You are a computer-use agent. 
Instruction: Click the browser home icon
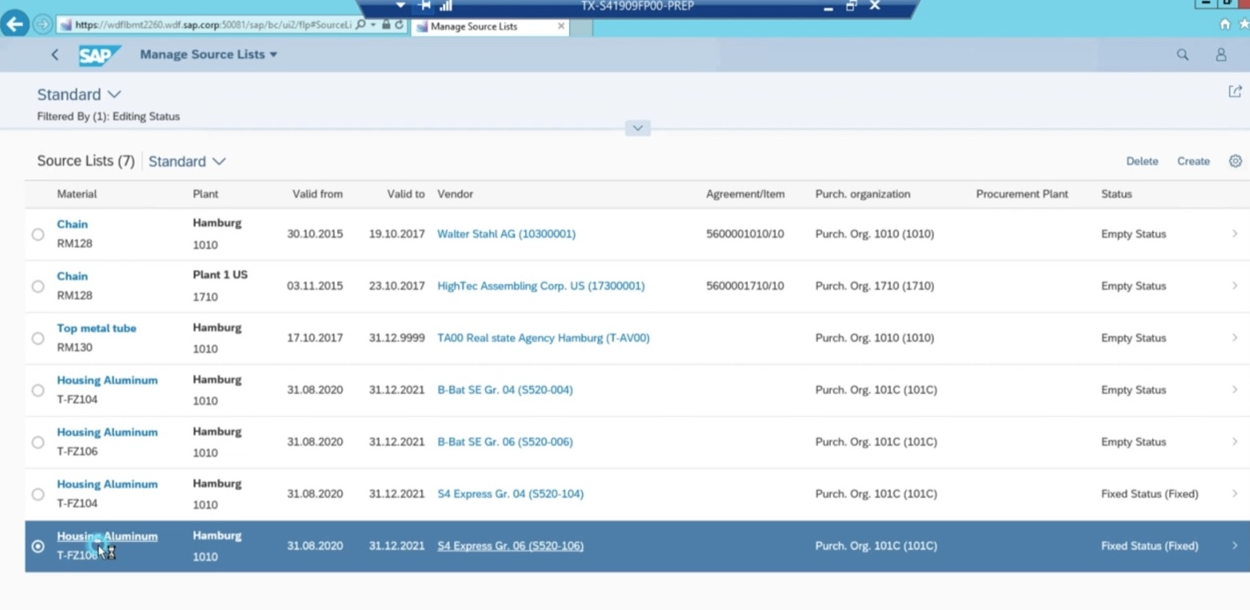1225,24
